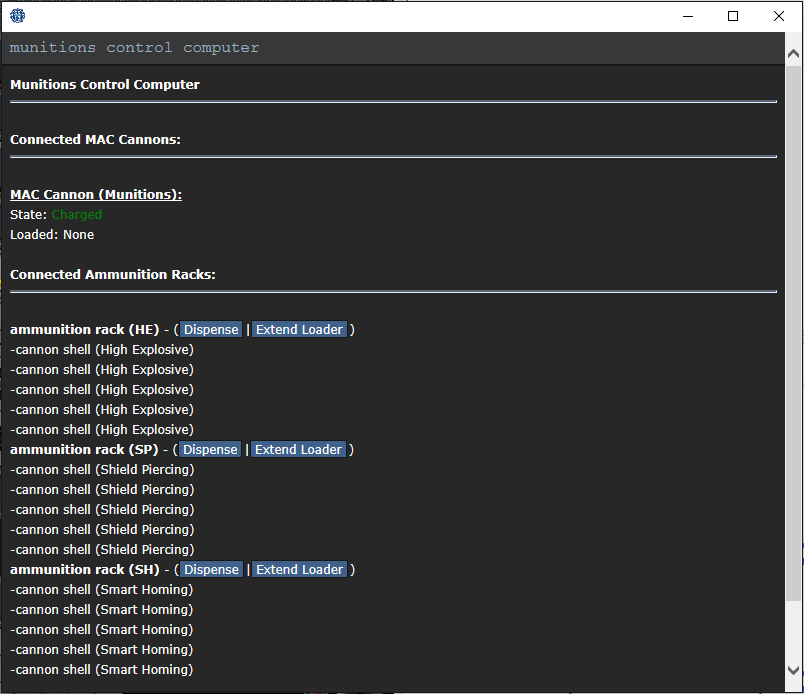Select the first High Explosive cannon shell entry
804x694 pixels.
102,350
